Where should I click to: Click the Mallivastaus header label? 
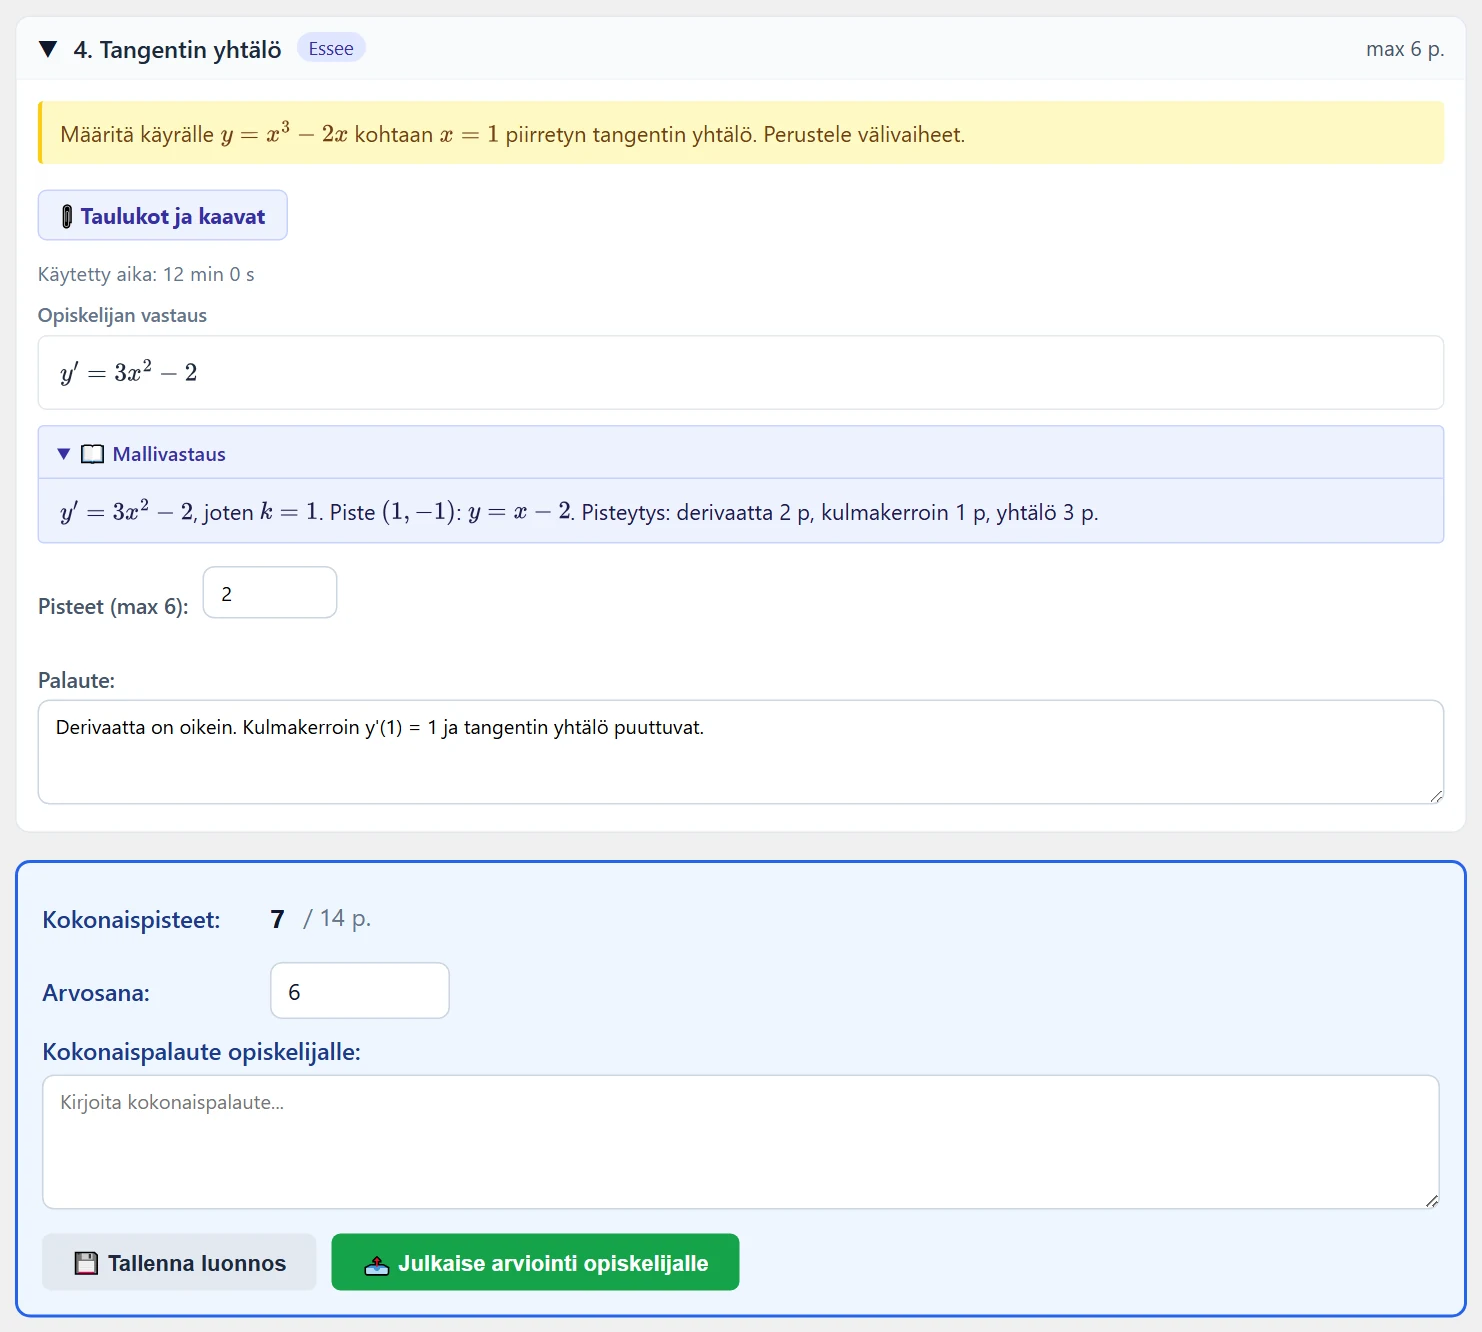(169, 454)
